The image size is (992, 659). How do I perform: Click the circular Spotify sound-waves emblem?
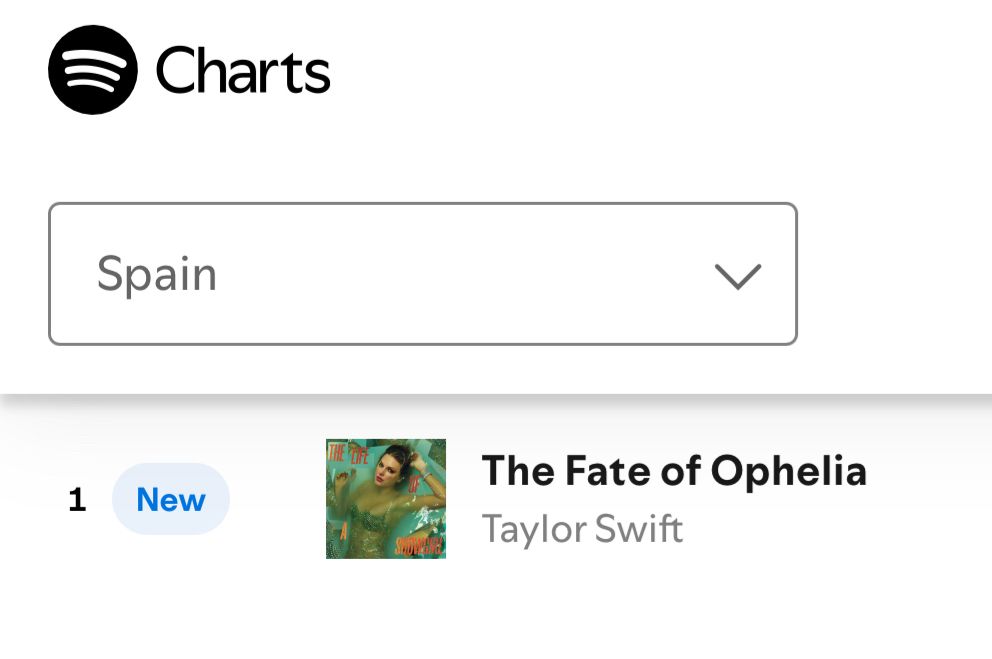pyautogui.click(x=93, y=70)
